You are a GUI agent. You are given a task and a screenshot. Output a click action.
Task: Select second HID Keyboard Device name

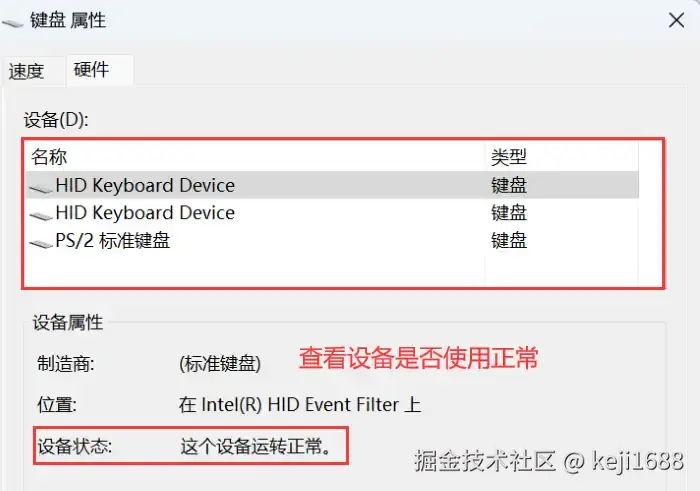pyautogui.click(x=145, y=213)
